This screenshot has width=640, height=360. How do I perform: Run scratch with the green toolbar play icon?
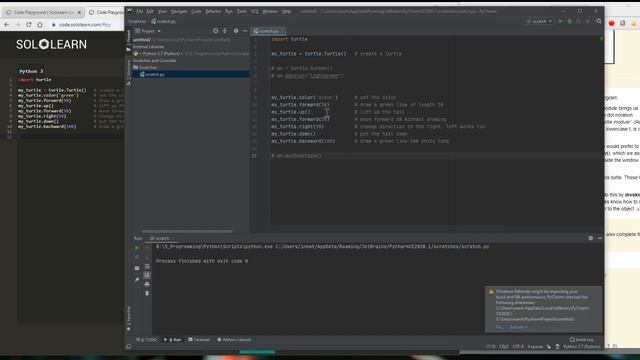pyautogui.click(x=560, y=21)
